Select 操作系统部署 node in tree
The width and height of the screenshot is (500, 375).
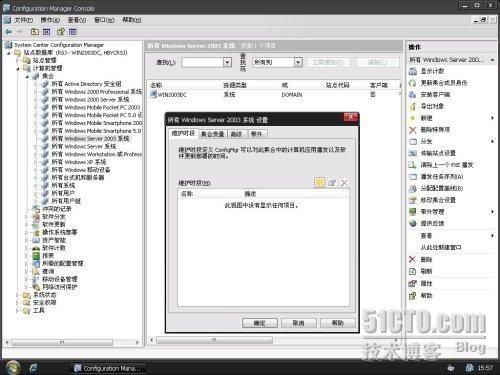click(x=59, y=232)
